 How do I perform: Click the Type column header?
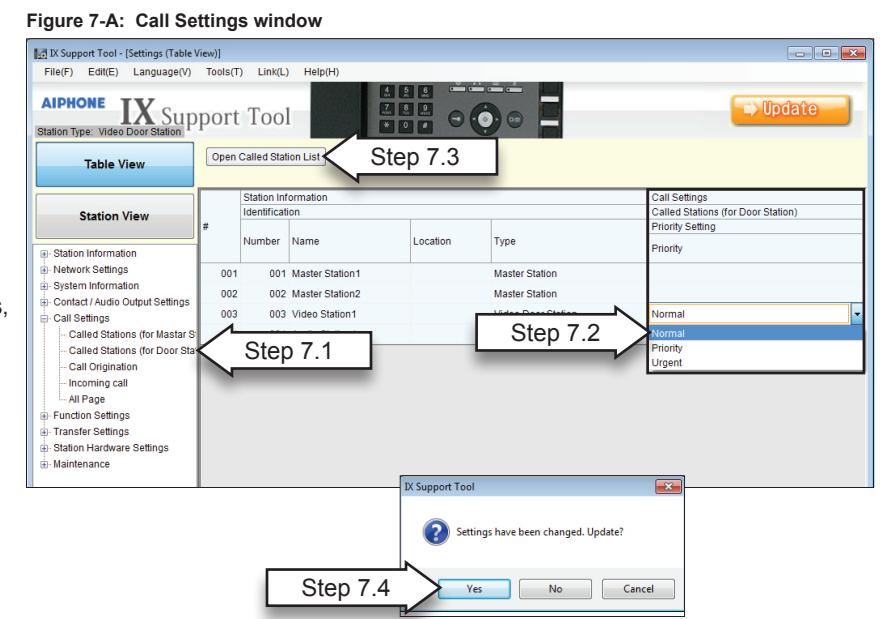tap(569, 241)
